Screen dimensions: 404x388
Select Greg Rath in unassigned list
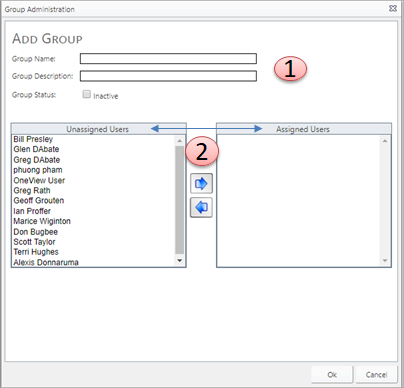[x=32, y=191]
